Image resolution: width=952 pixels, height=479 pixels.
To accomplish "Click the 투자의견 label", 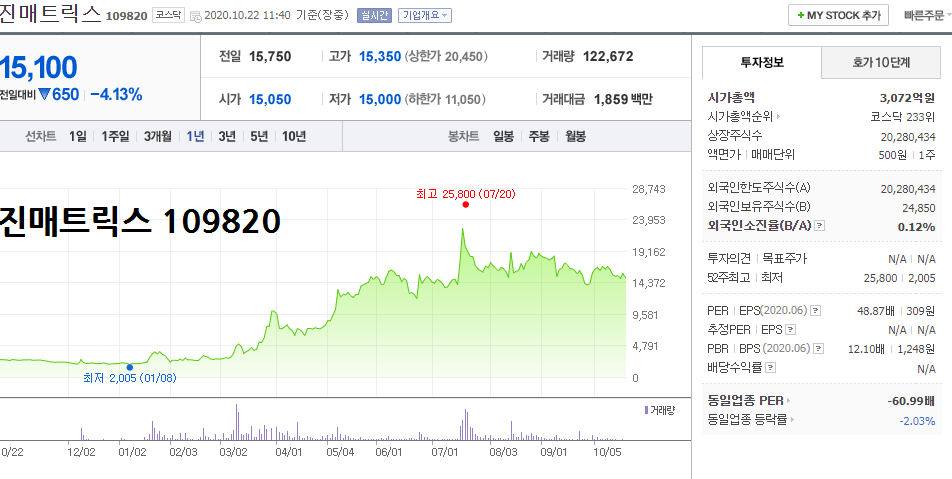I will (x=729, y=259).
